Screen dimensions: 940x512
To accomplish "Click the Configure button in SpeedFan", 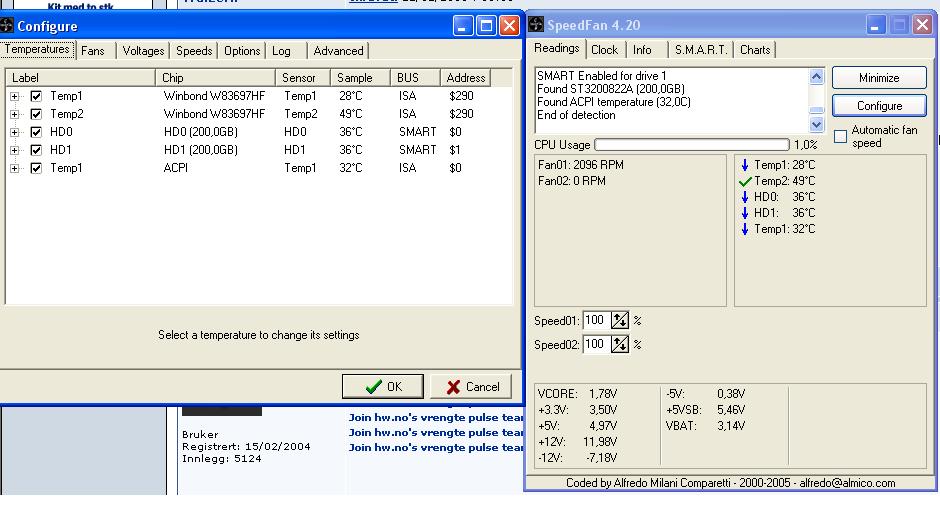I will (879, 106).
